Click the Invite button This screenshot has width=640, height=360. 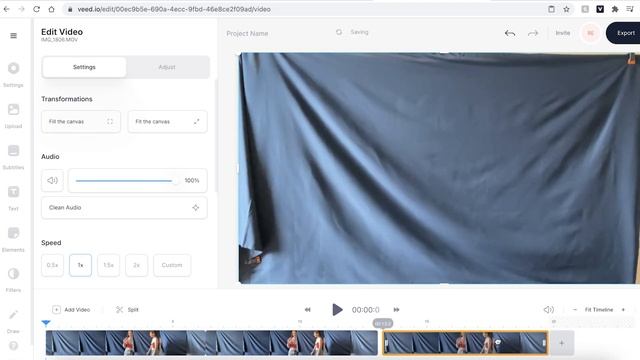(x=562, y=33)
